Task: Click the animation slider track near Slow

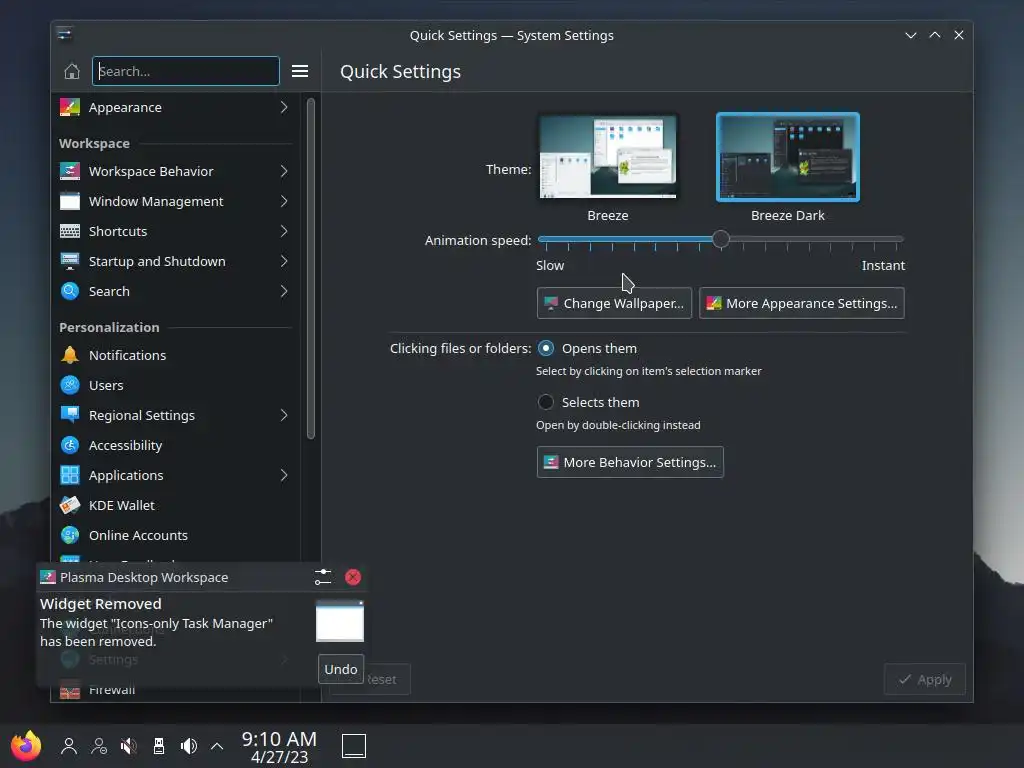Action: point(547,240)
